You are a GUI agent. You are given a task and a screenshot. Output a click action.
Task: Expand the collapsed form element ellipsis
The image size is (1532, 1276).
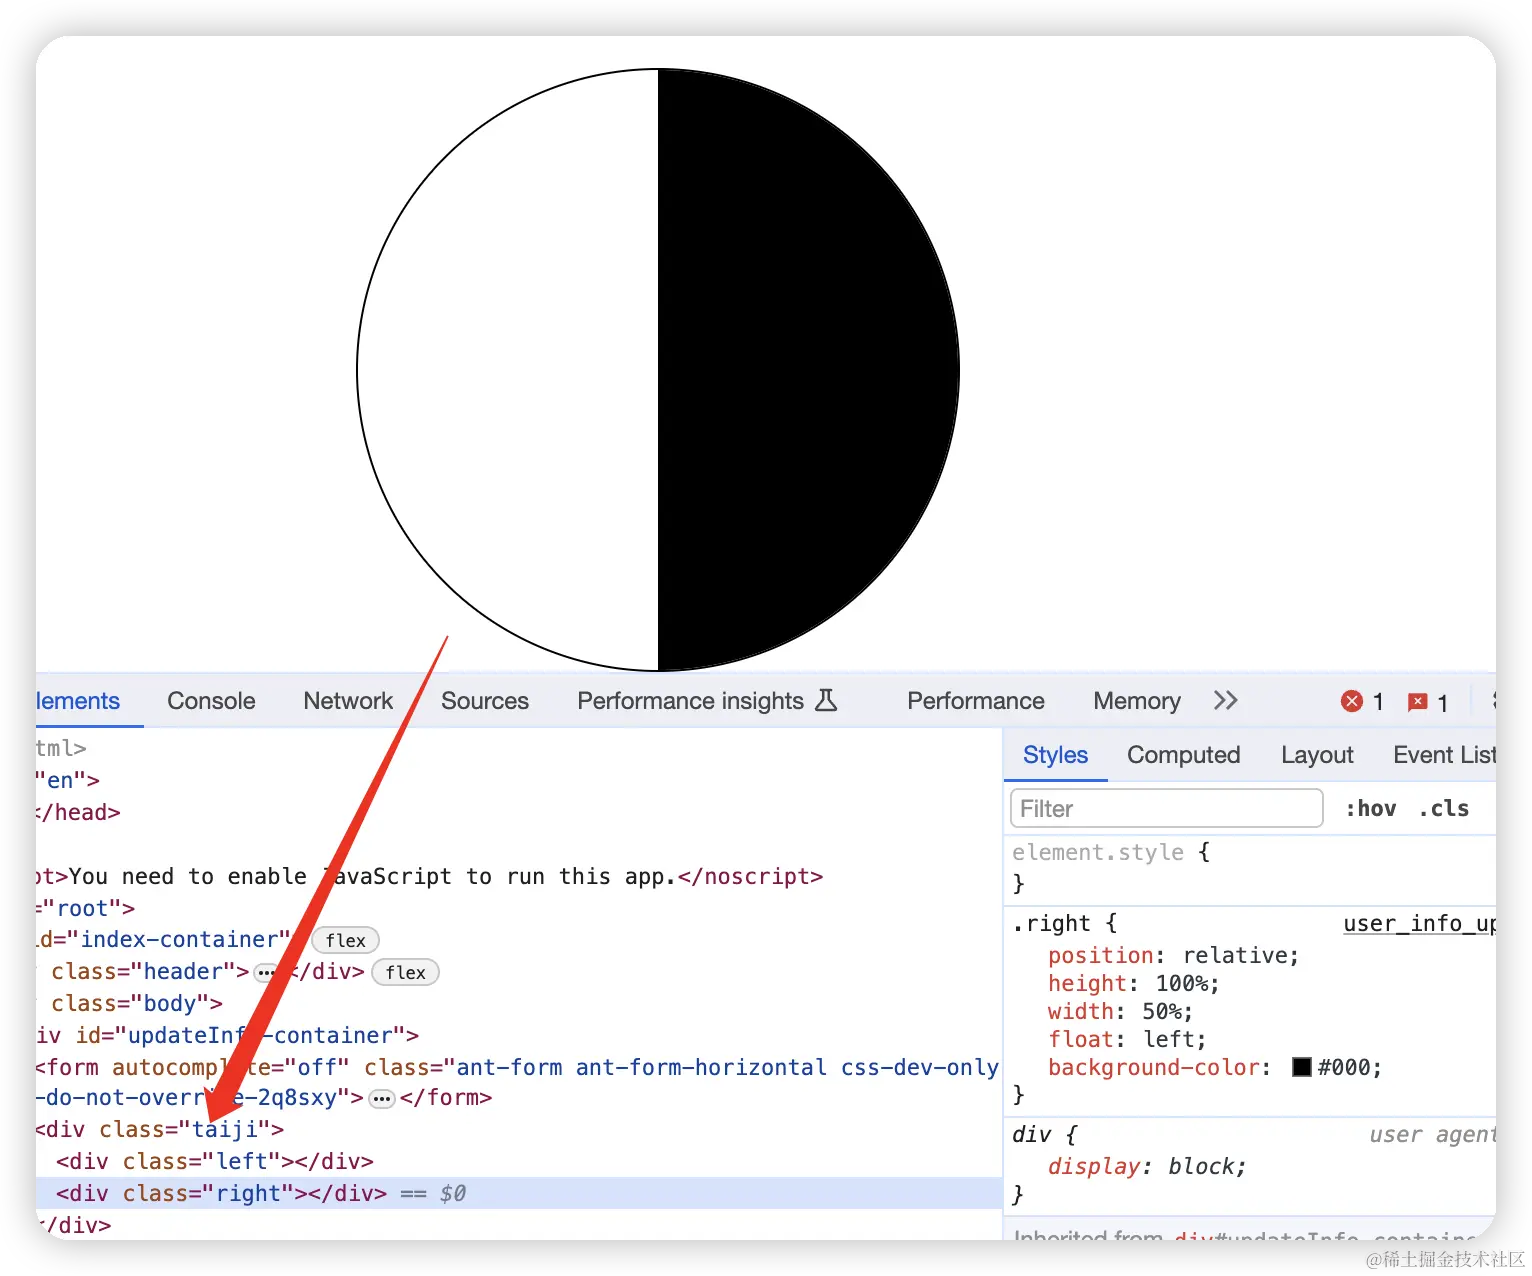click(x=382, y=1099)
